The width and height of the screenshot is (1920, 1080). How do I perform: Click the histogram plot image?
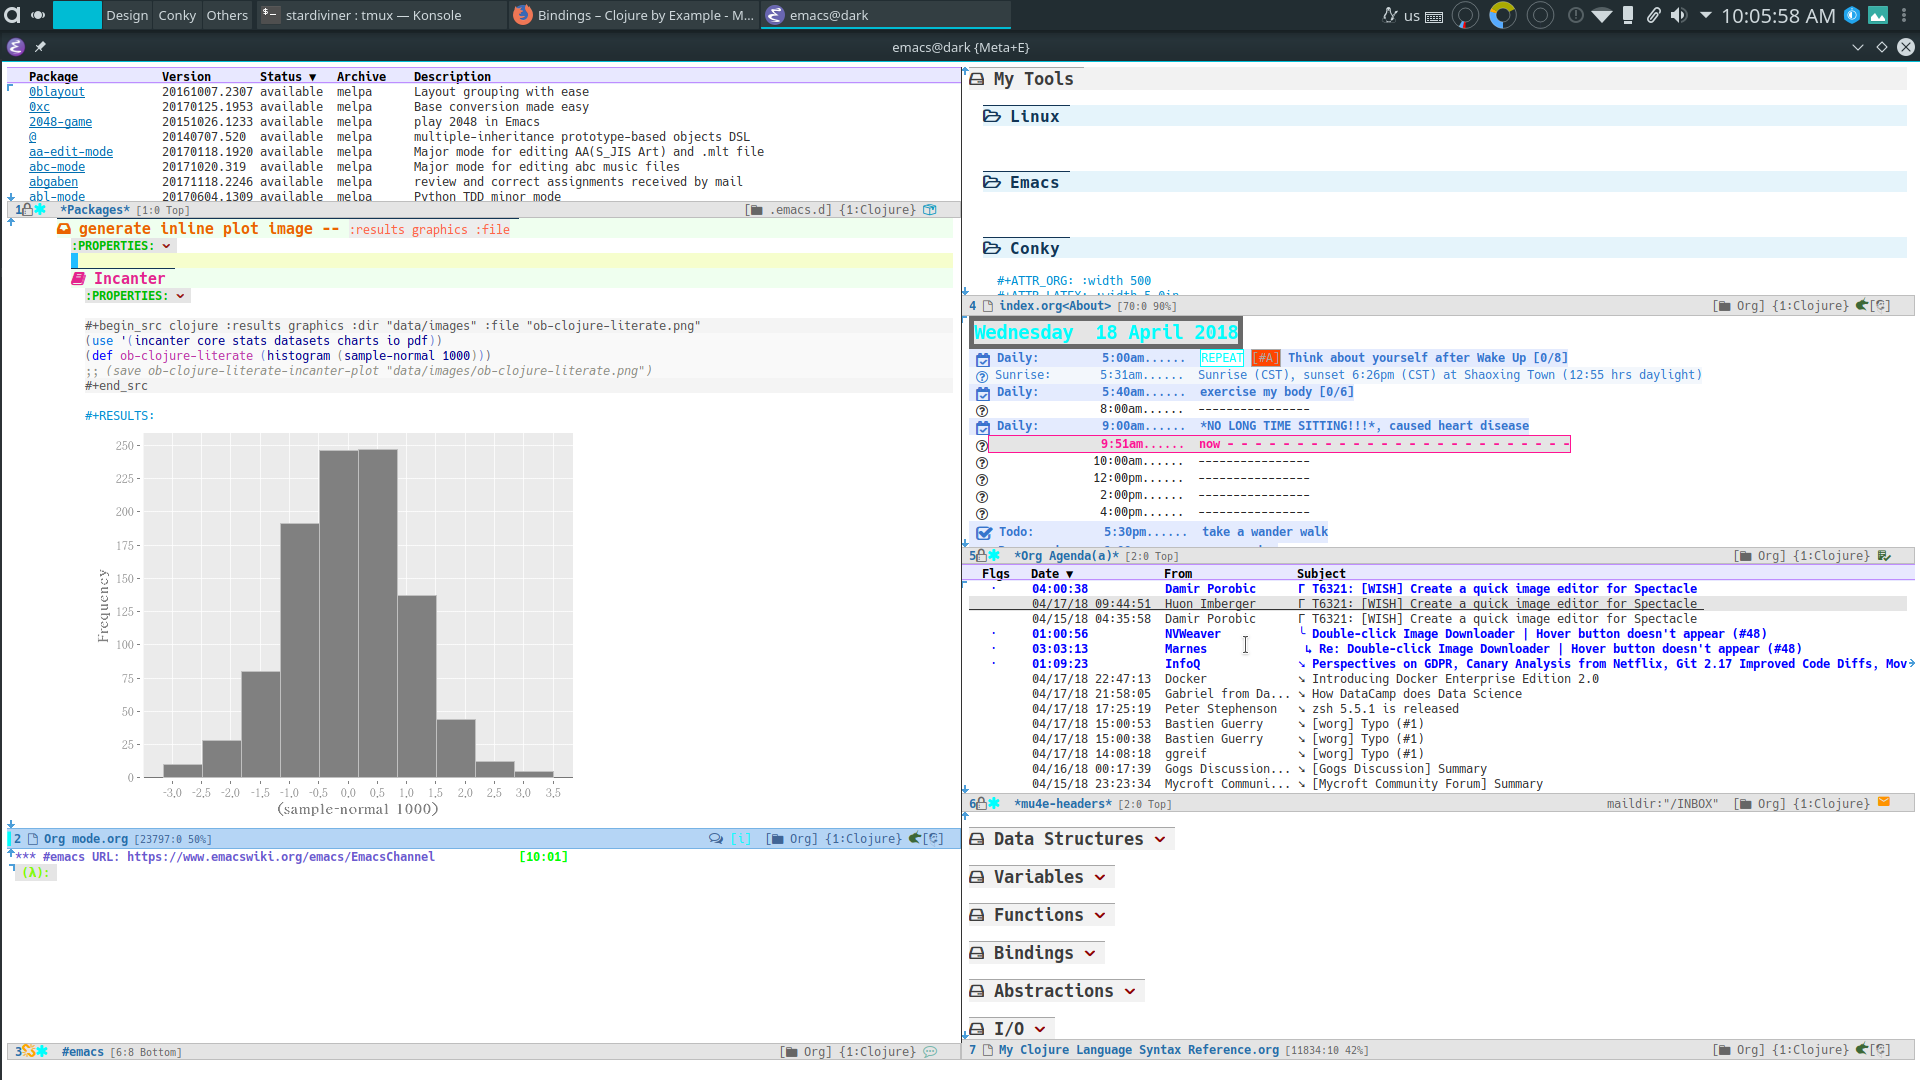335,625
